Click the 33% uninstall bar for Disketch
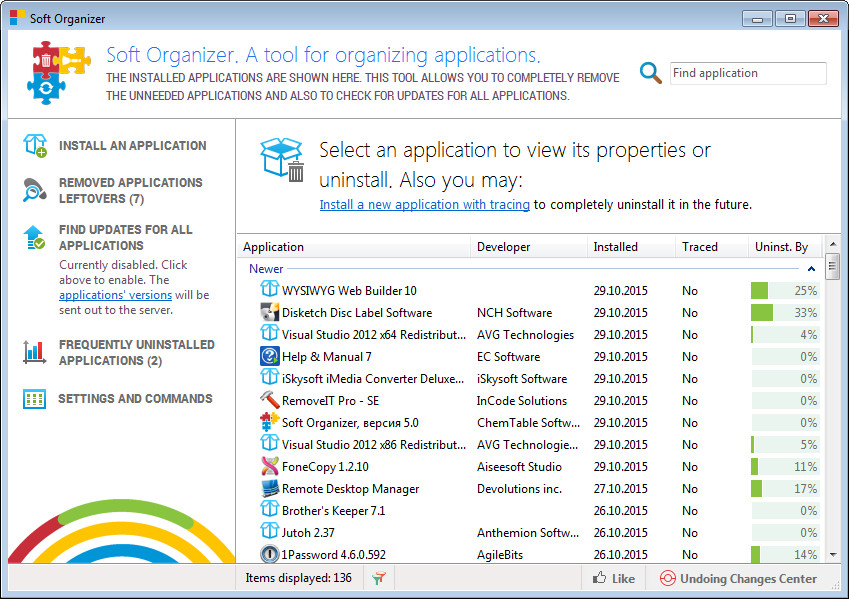Screen dimensions: 849x599 pos(785,312)
